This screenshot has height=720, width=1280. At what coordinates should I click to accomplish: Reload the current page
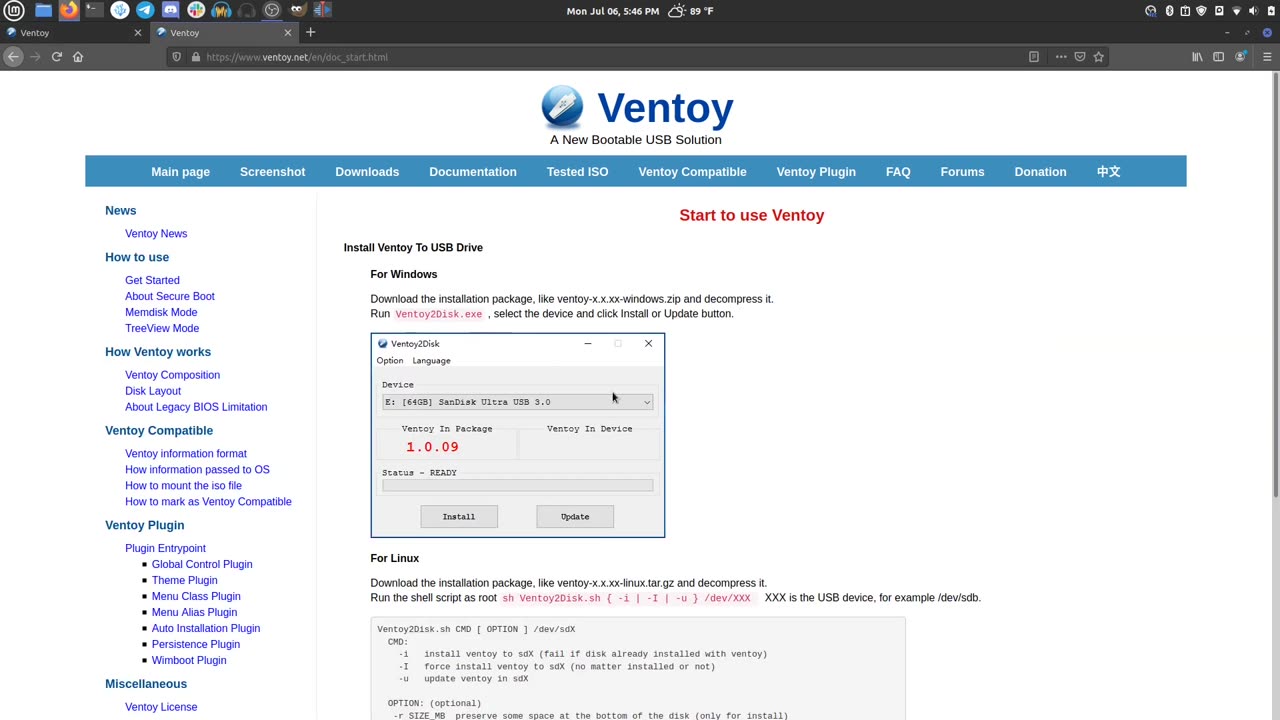pyautogui.click(x=57, y=57)
